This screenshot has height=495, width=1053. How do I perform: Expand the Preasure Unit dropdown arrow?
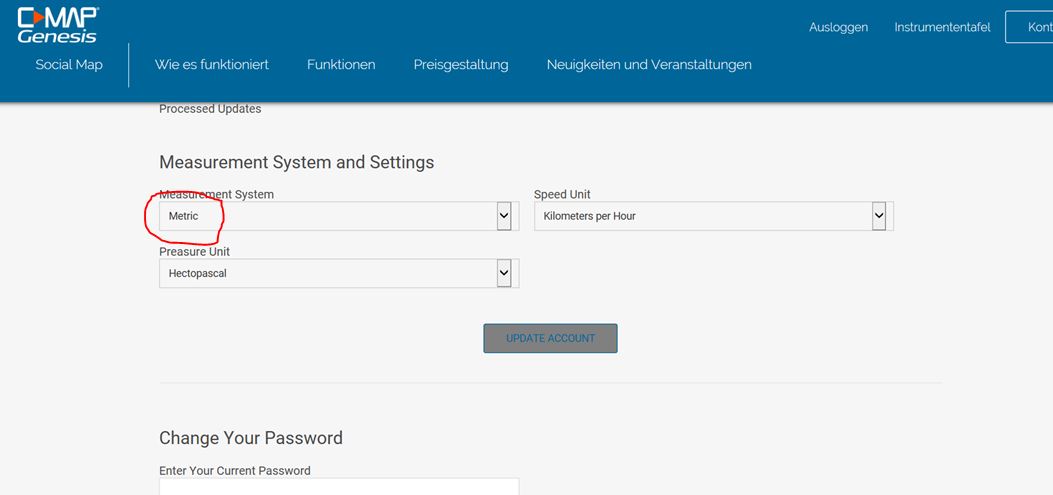pyautogui.click(x=504, y=273)
